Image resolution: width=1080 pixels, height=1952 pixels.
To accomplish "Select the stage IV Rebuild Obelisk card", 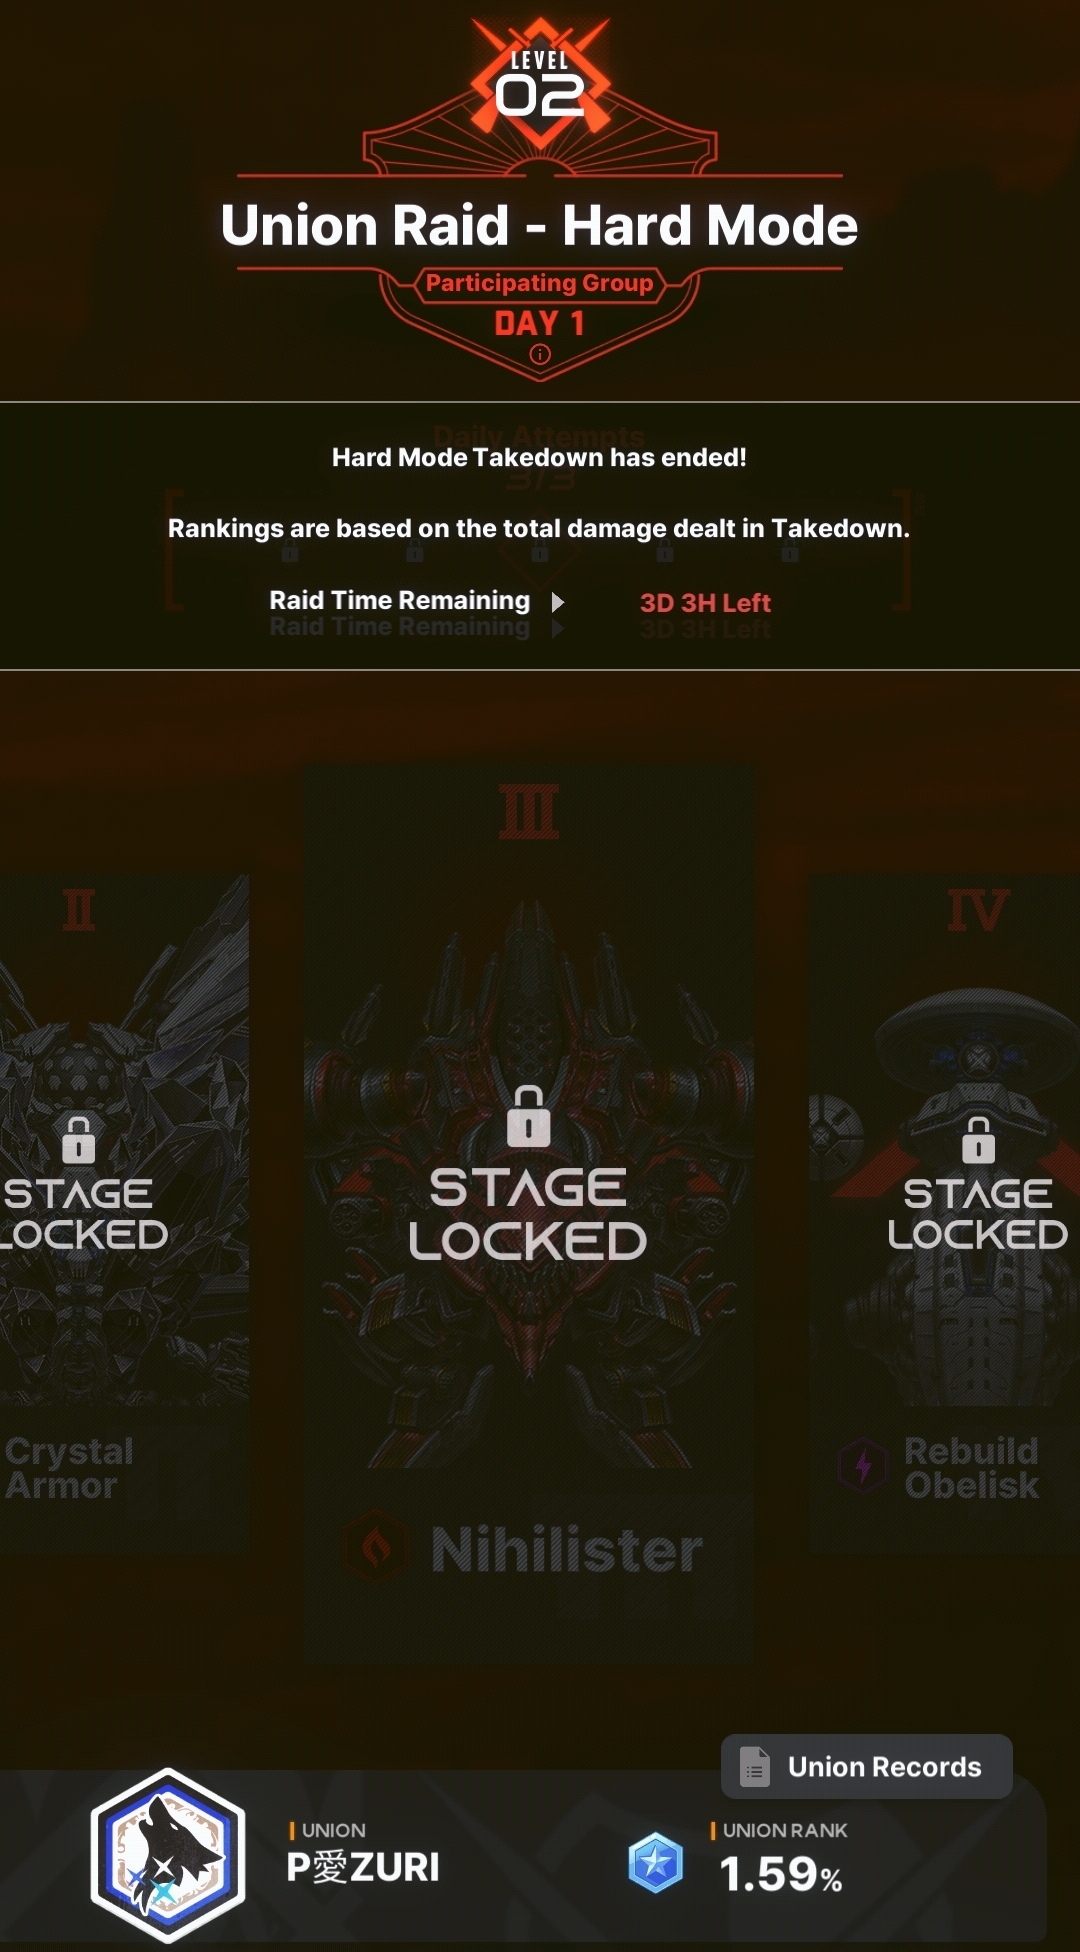I will [x=944, y=1214].
